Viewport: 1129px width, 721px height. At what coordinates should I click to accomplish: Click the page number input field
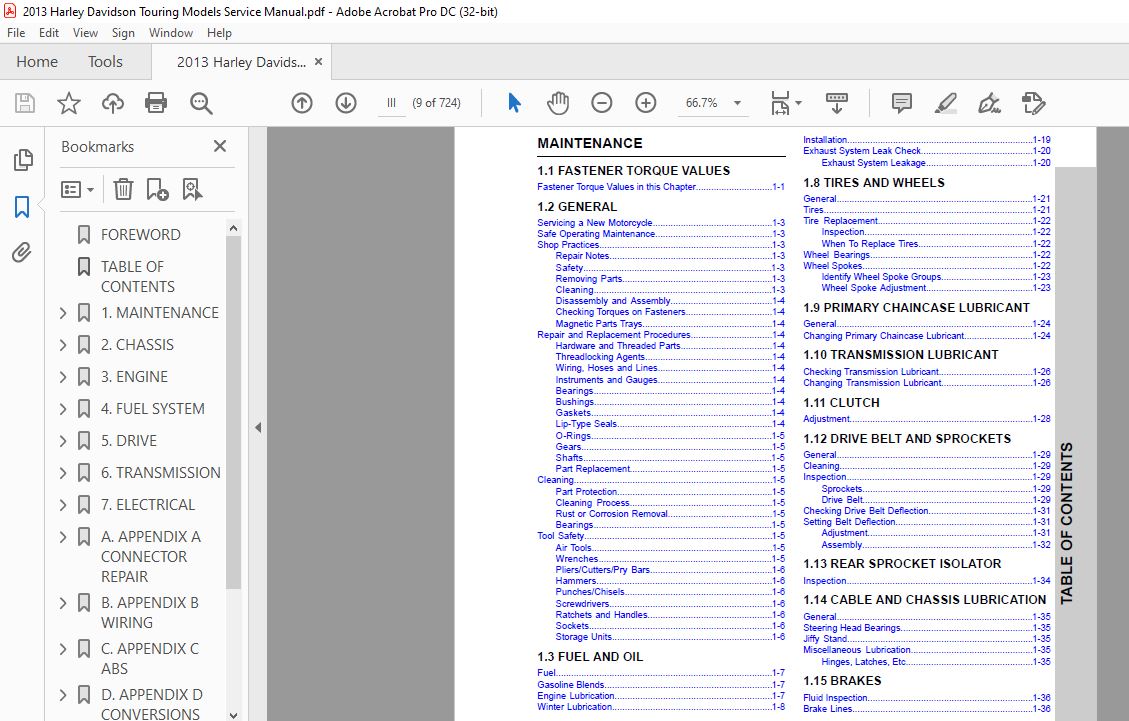pos(392,103)
